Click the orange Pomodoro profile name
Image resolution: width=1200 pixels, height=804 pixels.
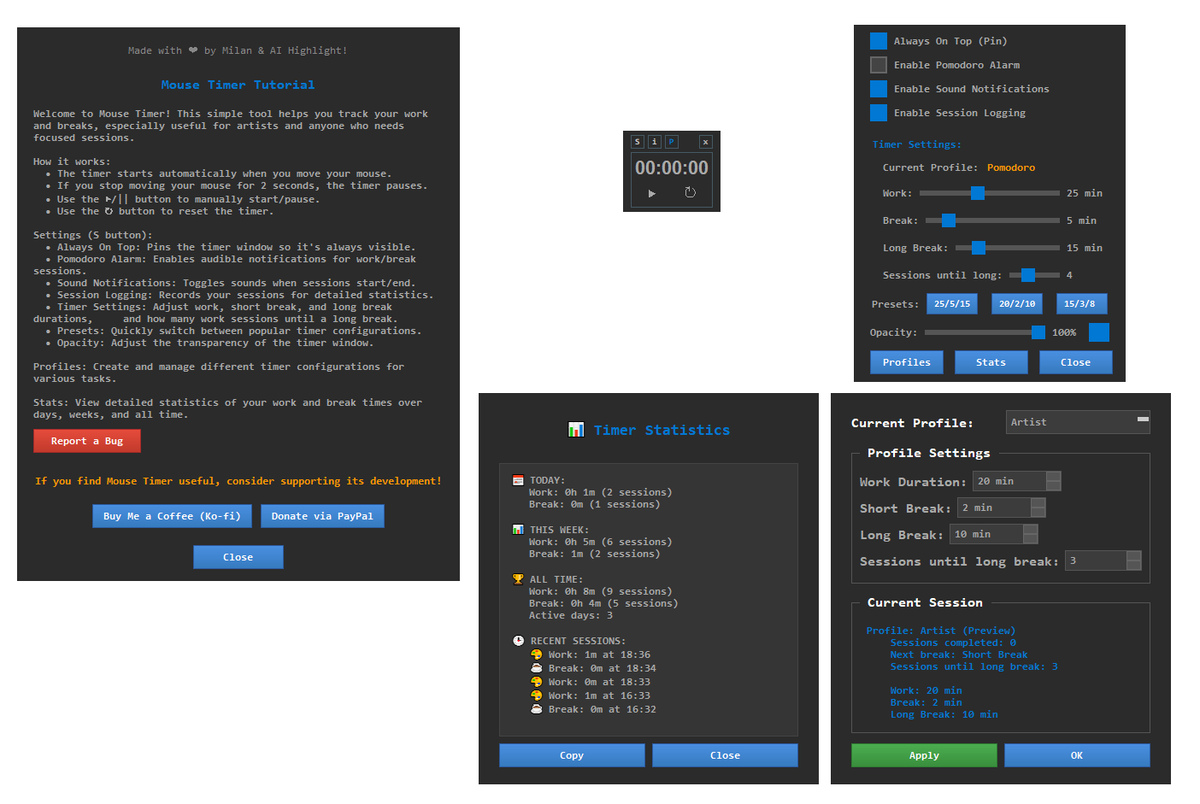[x=1011, y=168]
